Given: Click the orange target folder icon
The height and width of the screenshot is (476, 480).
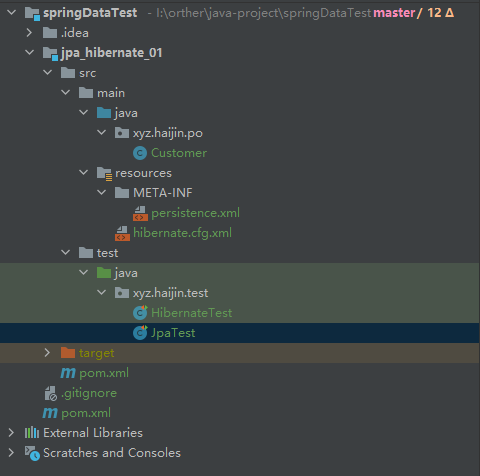Looking at the screenshot, I should (68, 353).
